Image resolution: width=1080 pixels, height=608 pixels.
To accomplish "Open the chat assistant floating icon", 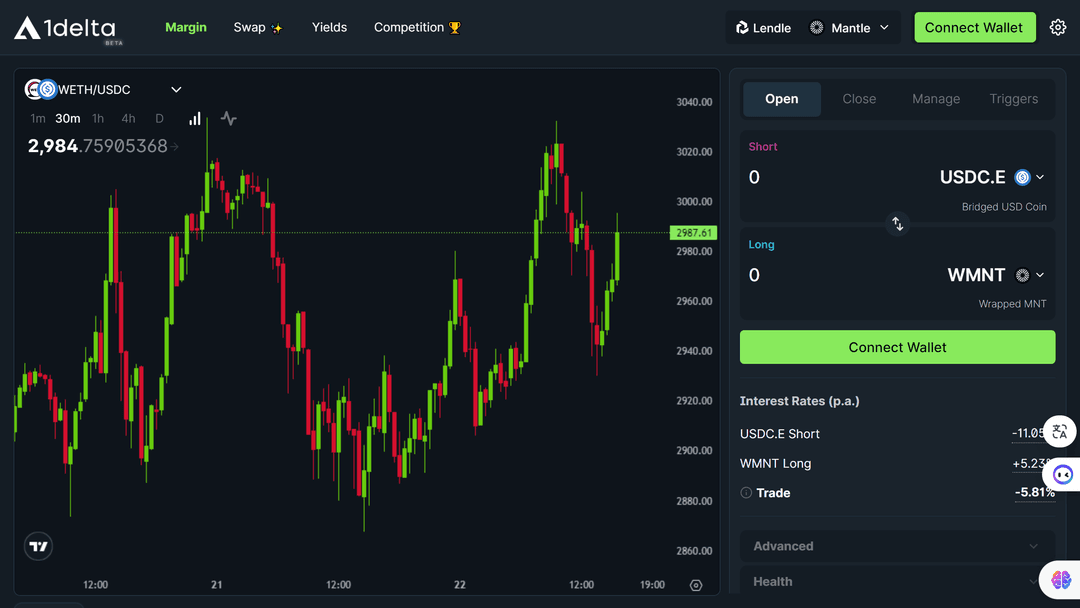I will coord(1062,474).
